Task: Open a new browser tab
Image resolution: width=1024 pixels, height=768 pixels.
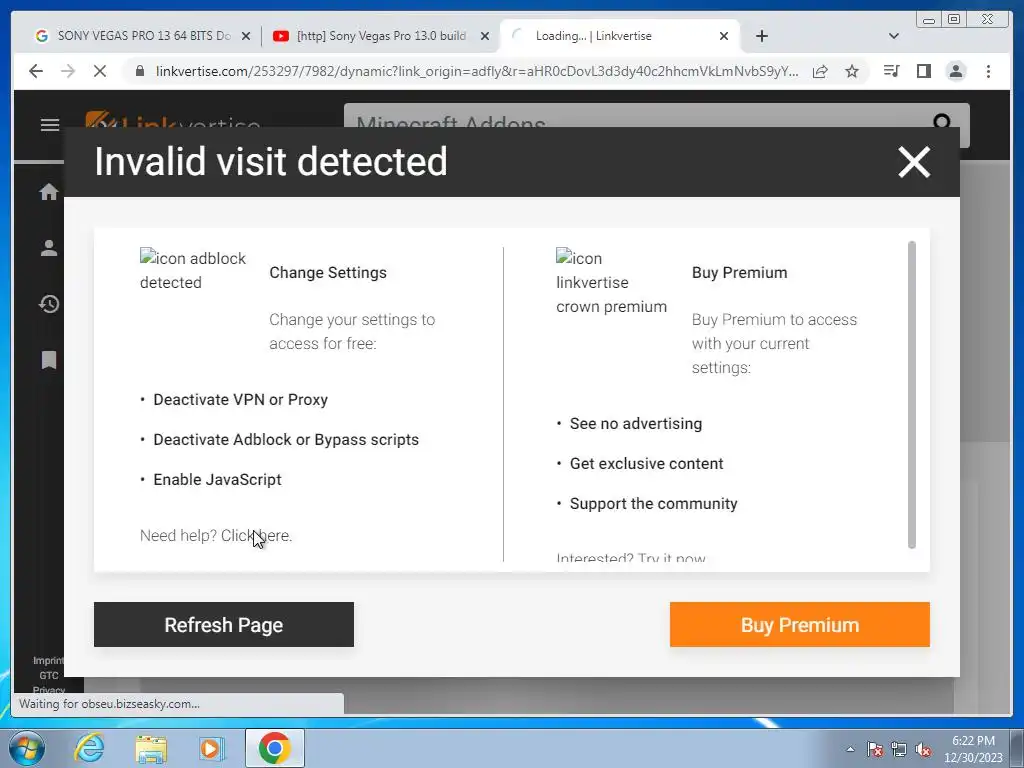Action: [761, 36]
